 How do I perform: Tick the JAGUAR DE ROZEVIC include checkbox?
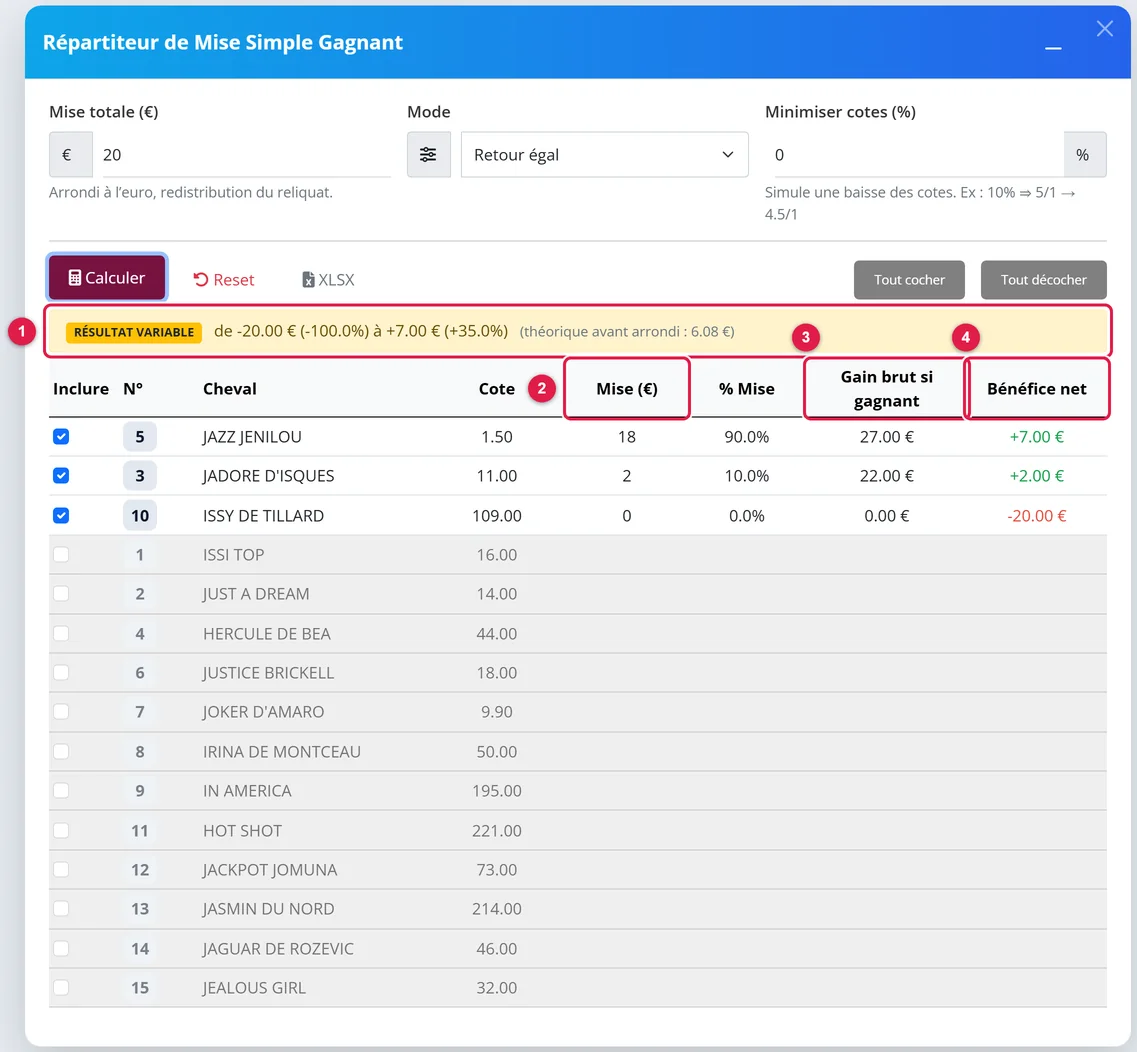[x=61, y=949]
